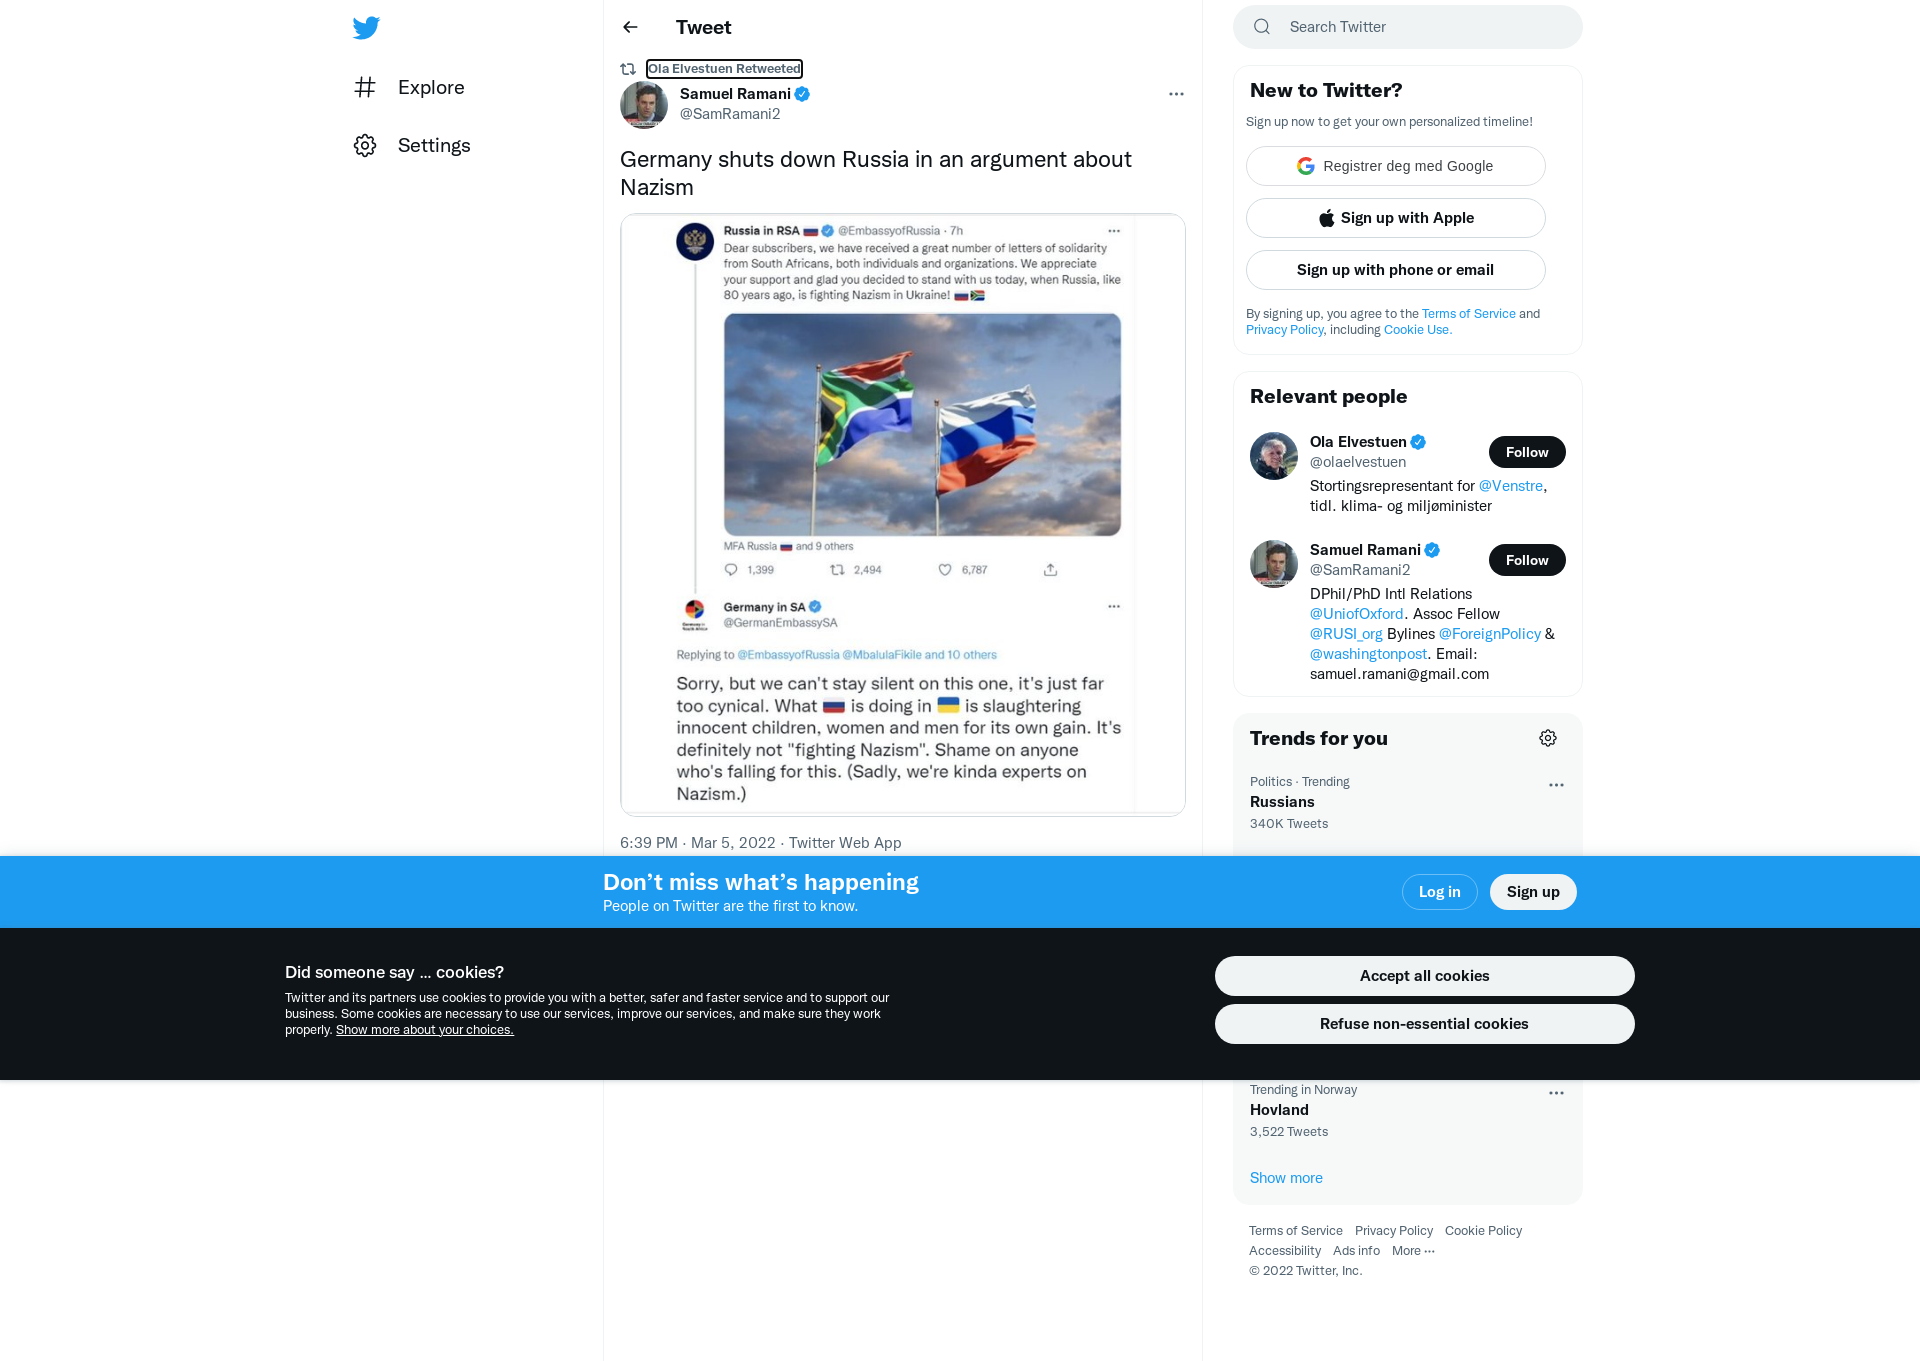This screenshot has height=1361, width=1920.
Task: Expand options for Hovland trend
Action: 1556,1093
